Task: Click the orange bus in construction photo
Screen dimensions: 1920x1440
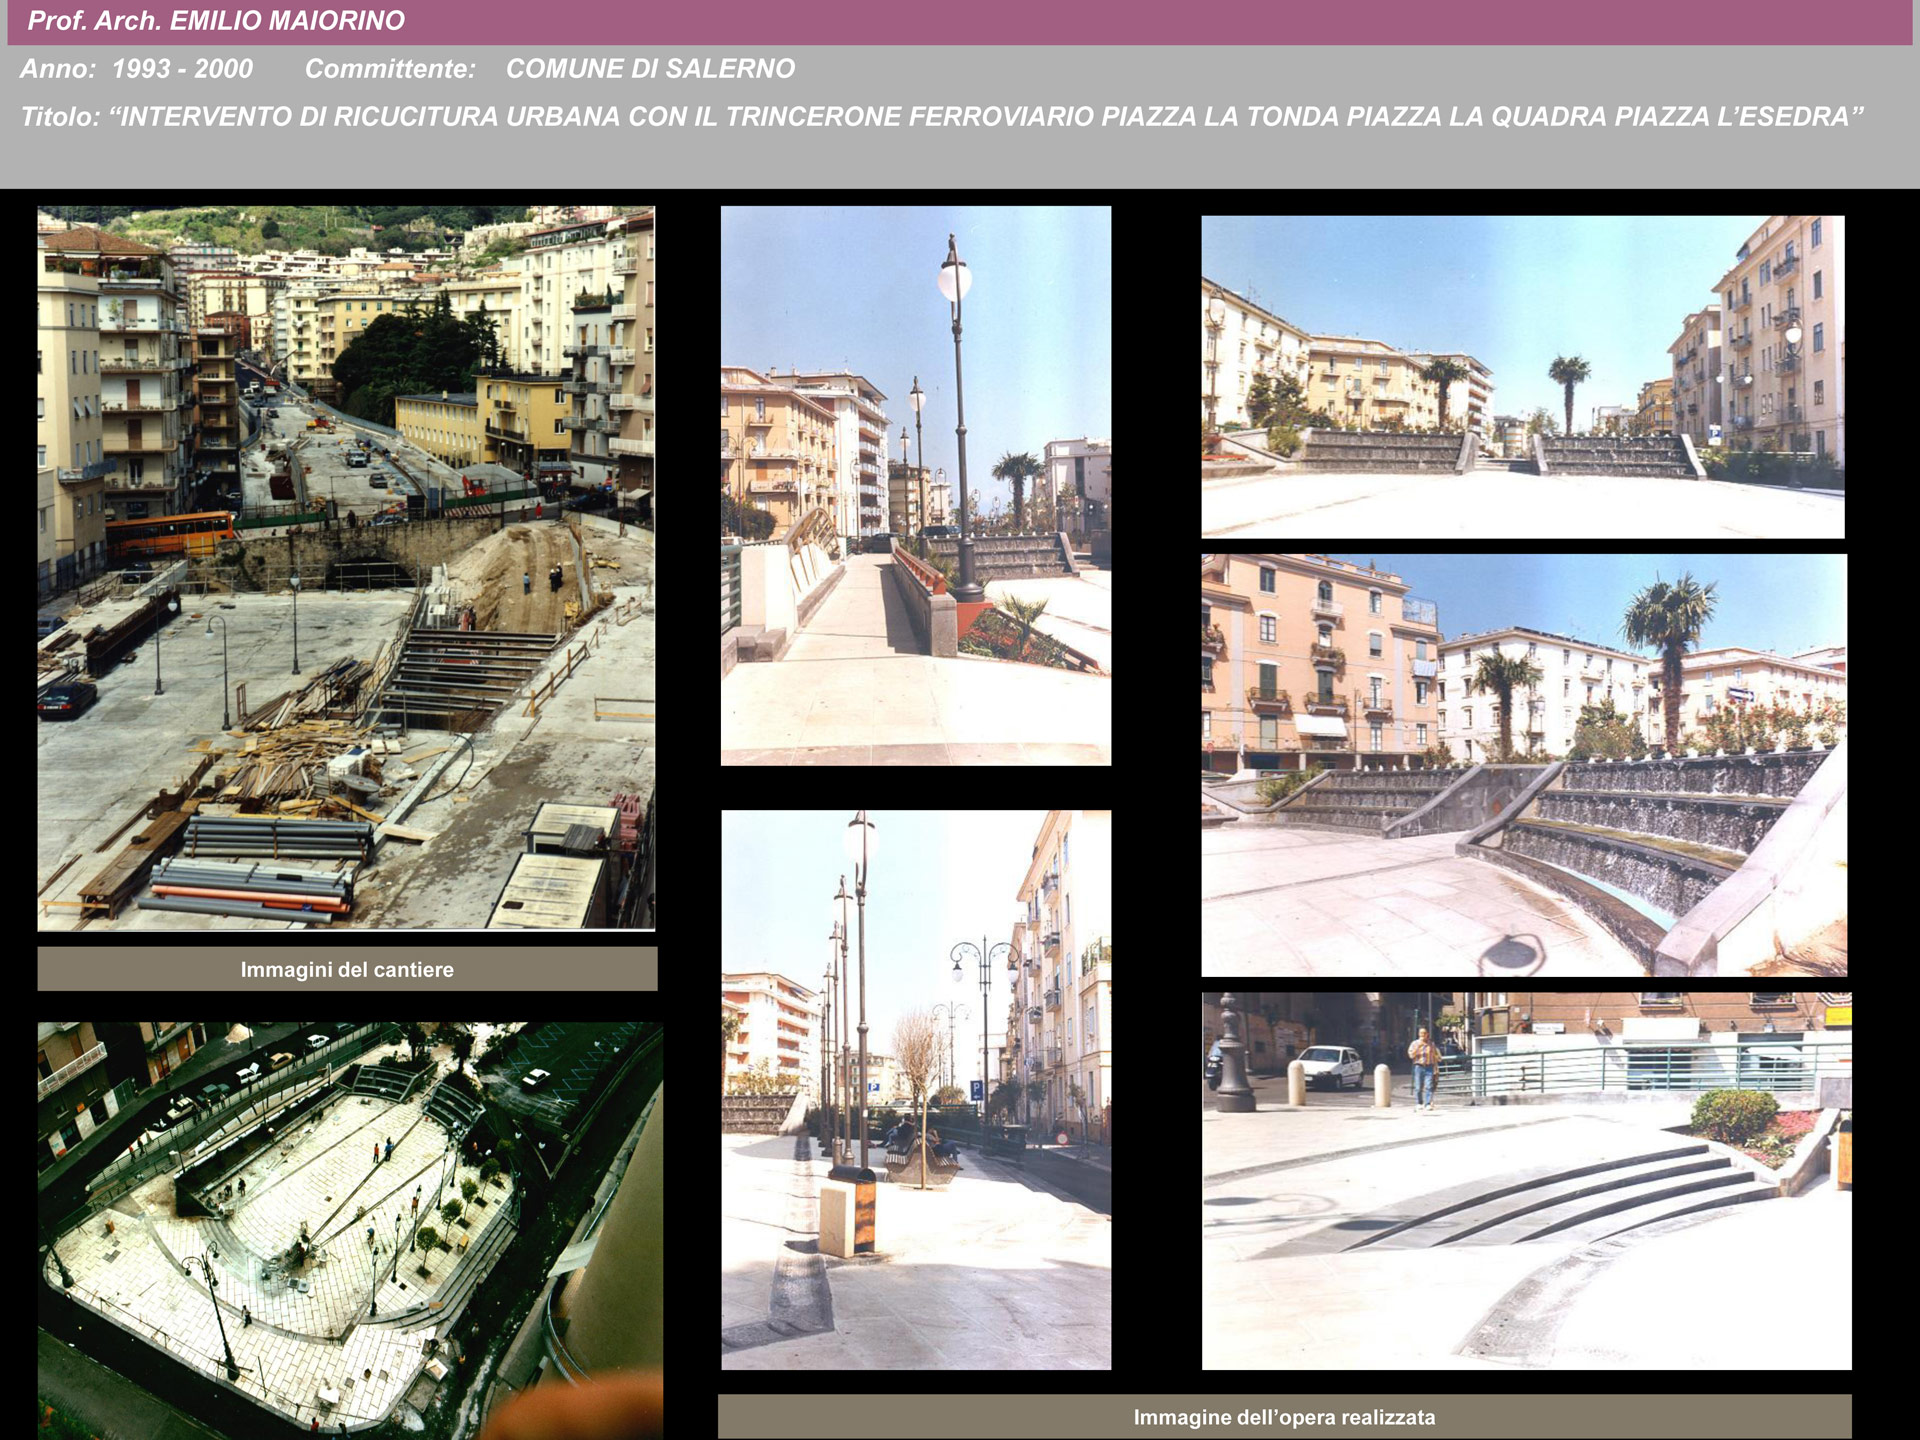Action: tap(170, 531)
